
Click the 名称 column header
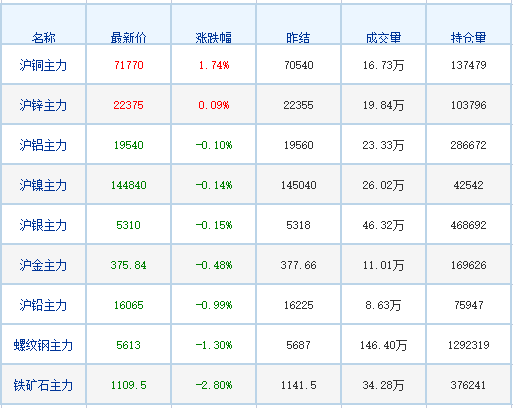pyautogui.click(x=44, y=38)
